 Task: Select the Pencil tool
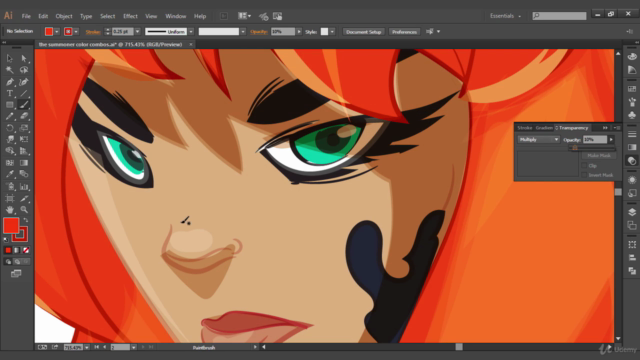pyautogui.click(x=9, y=116)
